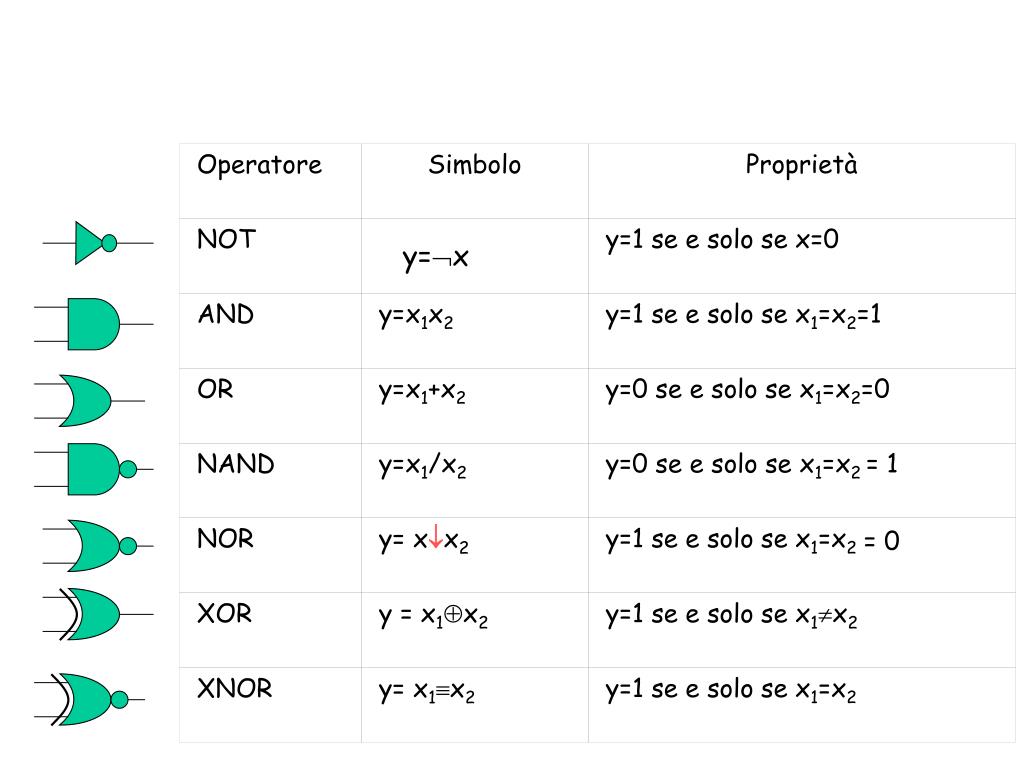
Task: Click the NAND formula y=x1/x2
Action: coord(423,466)
